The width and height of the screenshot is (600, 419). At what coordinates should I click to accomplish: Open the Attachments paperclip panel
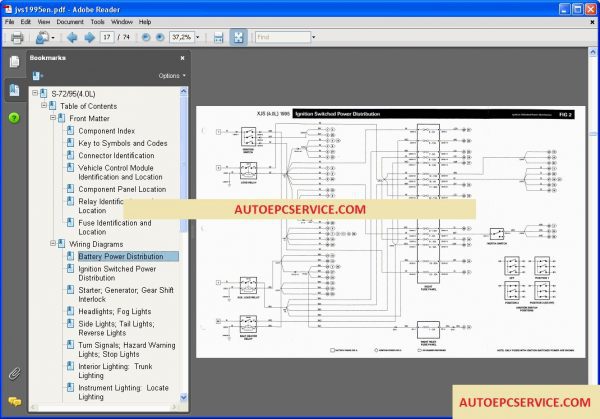[15, 373]
